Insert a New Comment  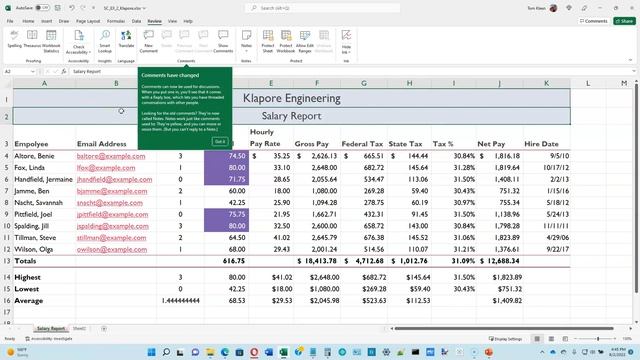(149, 41)
